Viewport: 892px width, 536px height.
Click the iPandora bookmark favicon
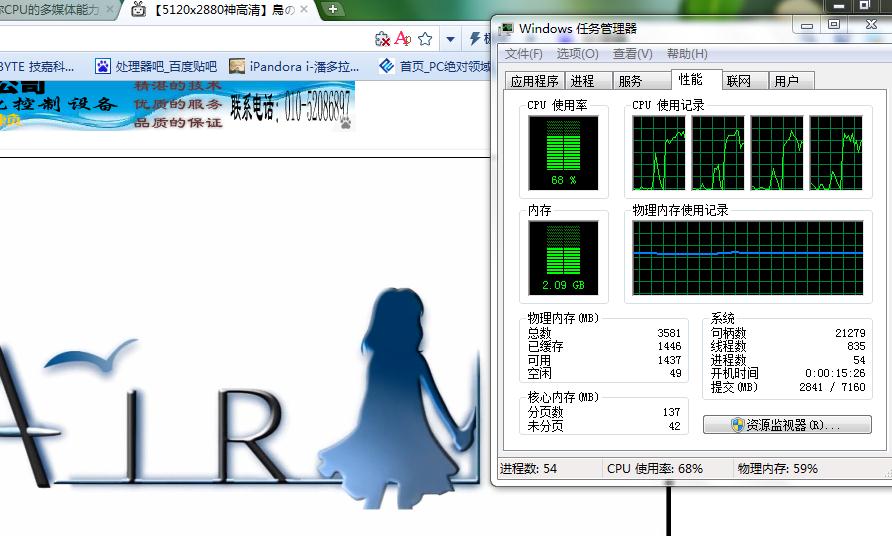coord(237,67)
